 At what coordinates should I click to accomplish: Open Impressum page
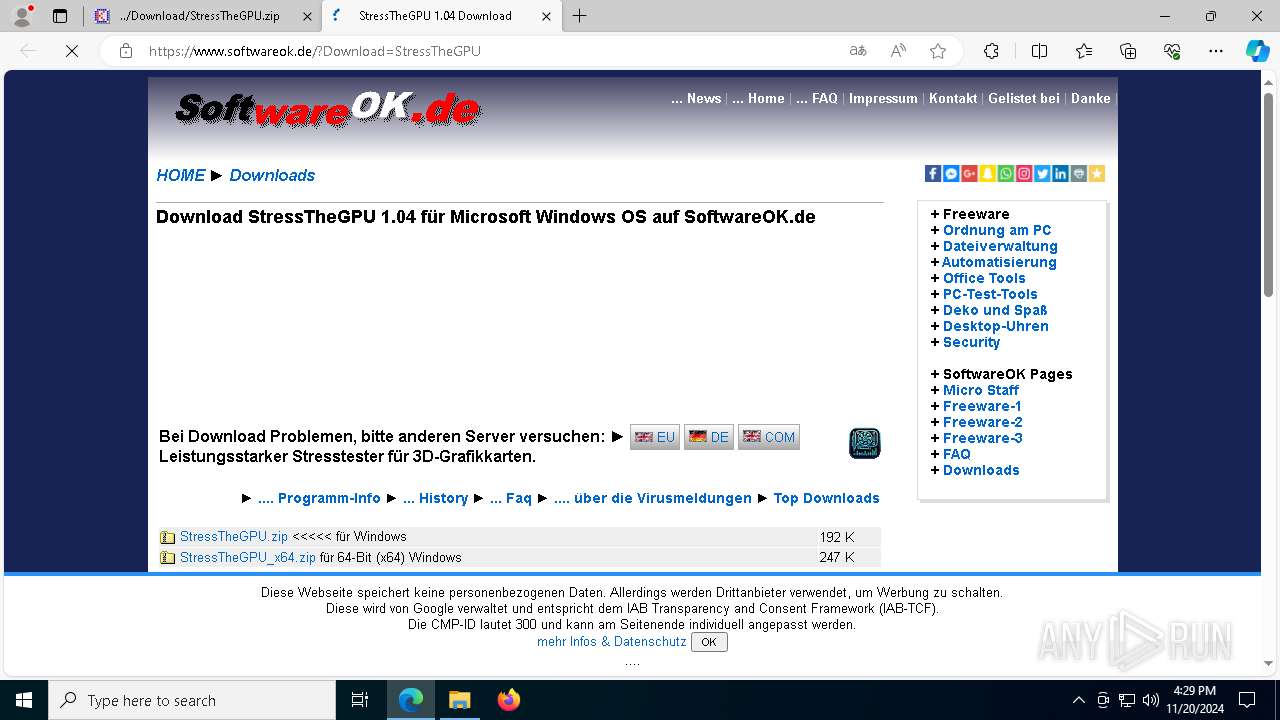[x=883, y=98]
